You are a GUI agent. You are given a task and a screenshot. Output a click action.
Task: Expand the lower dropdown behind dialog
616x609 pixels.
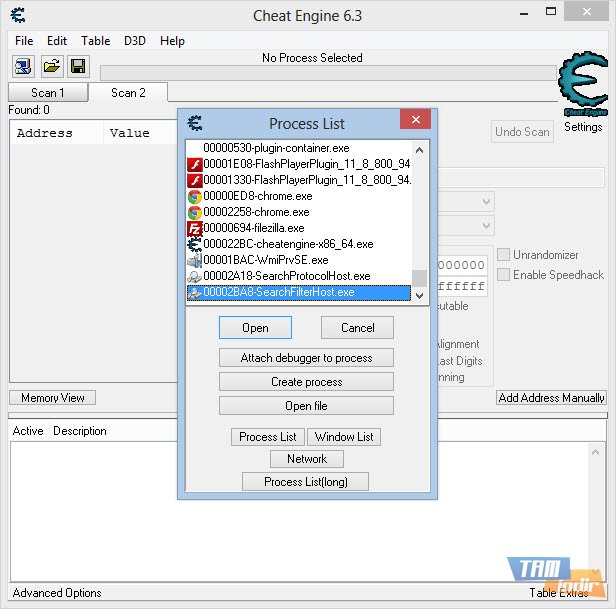pyautogui.click(x=486, y=226)
